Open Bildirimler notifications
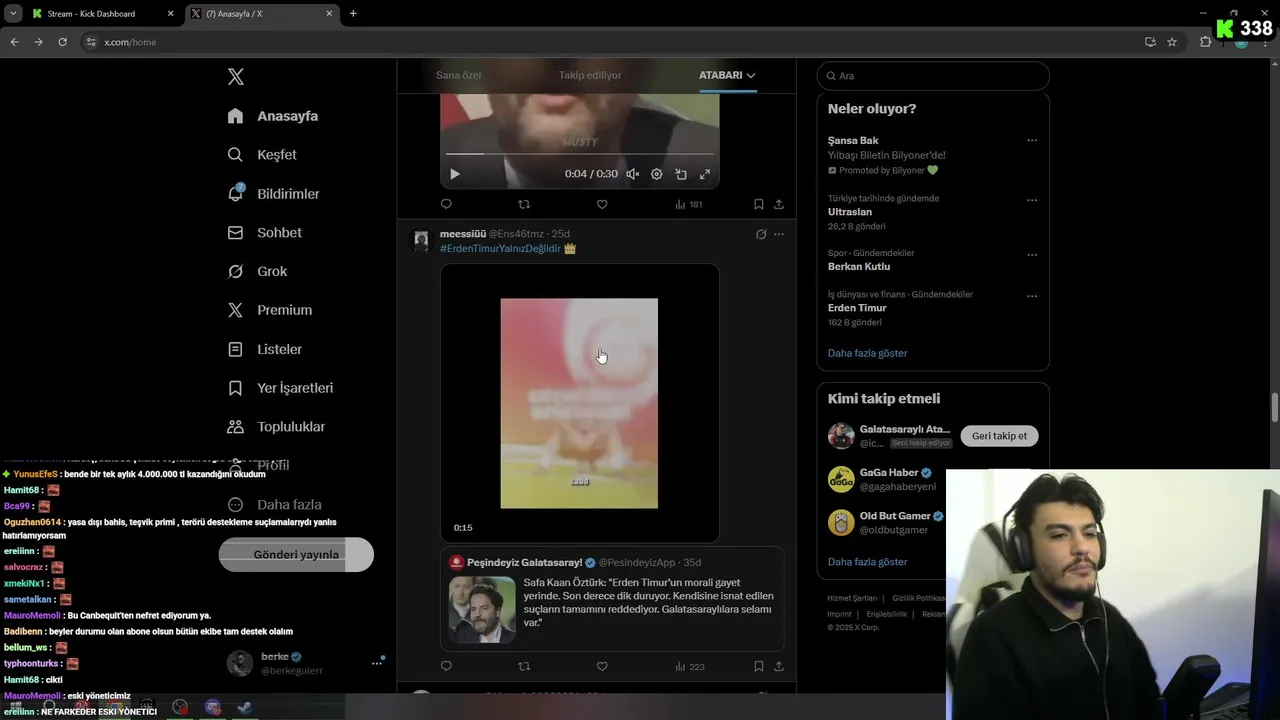This screenshot has width=1280, height=720. (273, 194)
